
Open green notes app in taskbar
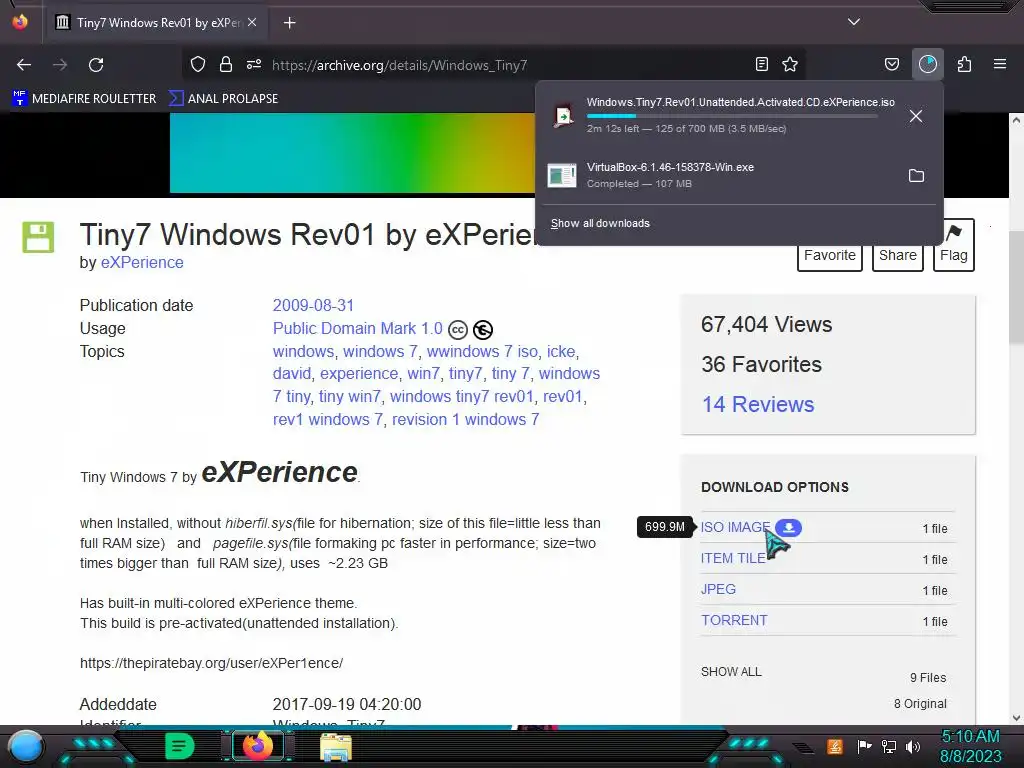[x=179, y=746]
